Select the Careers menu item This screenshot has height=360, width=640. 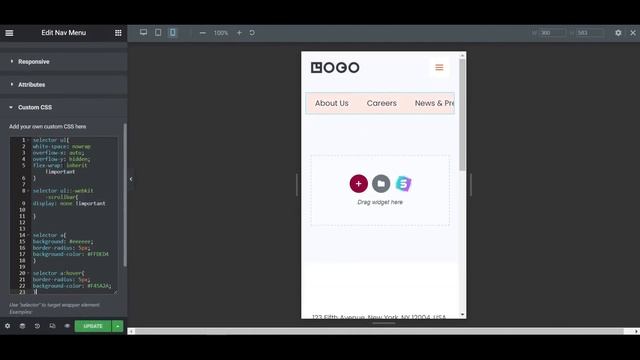pos(382,103)
